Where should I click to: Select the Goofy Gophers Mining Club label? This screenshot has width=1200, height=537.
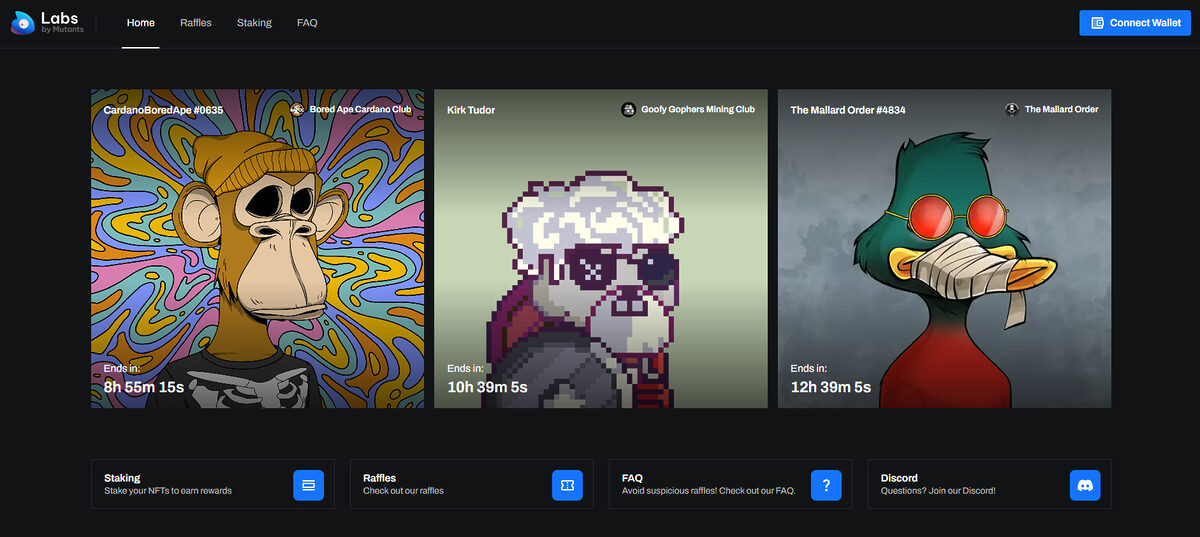point(698,109)
